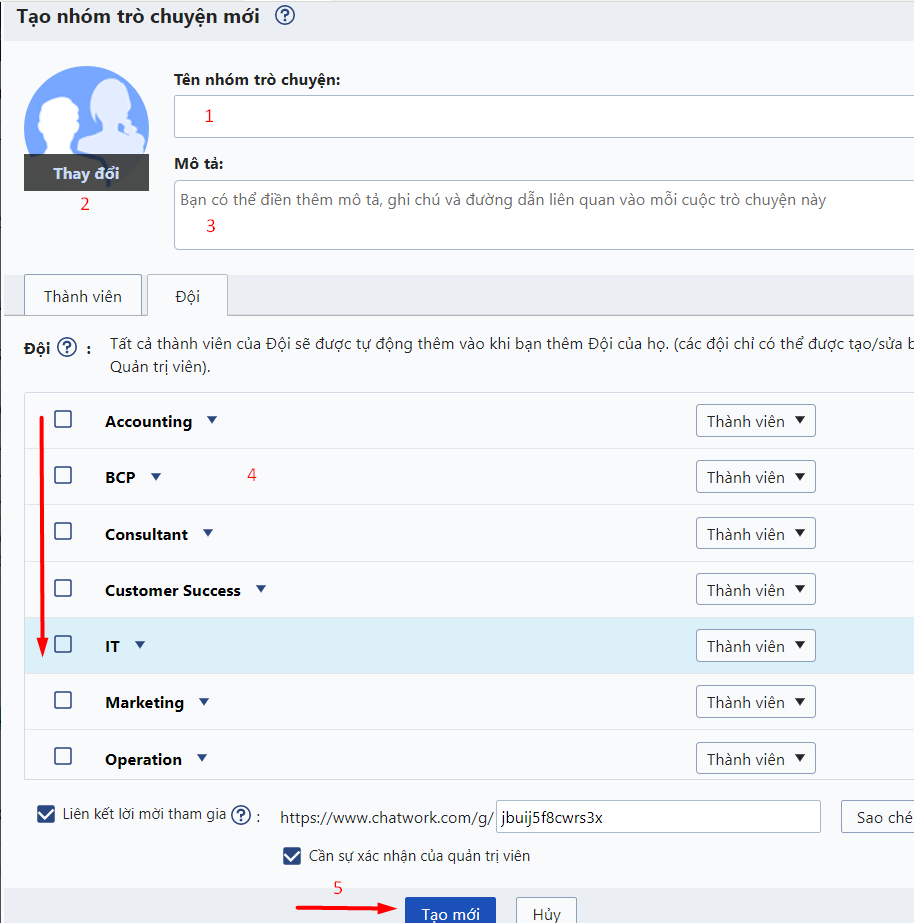
Task: Click the IT team name
Action: [112, 646]
